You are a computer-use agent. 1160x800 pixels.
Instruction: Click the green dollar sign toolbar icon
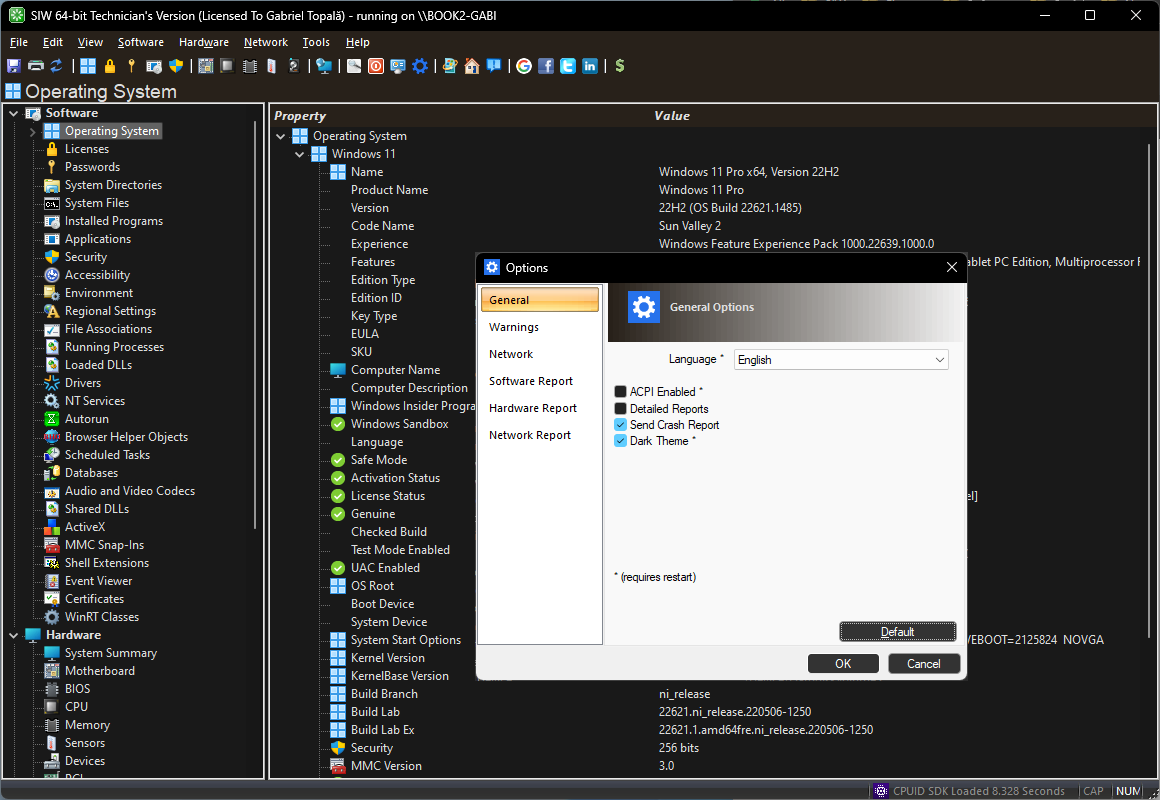[x=620, y=66]
